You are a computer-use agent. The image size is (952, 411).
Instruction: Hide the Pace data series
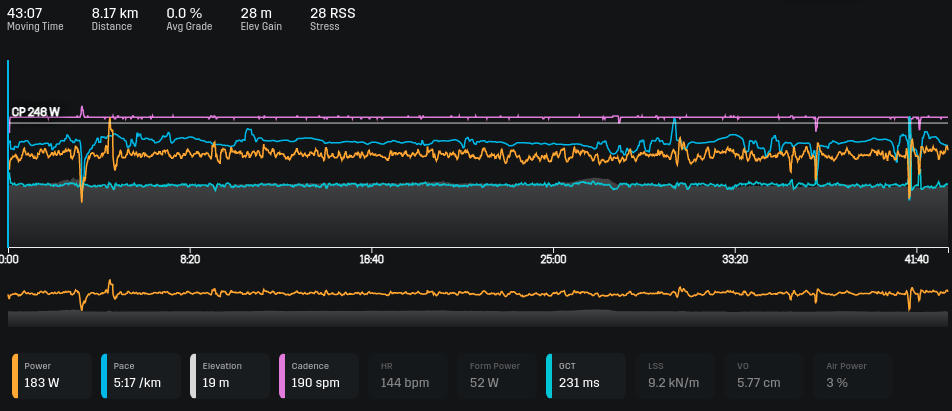click(x=141, y=375)
